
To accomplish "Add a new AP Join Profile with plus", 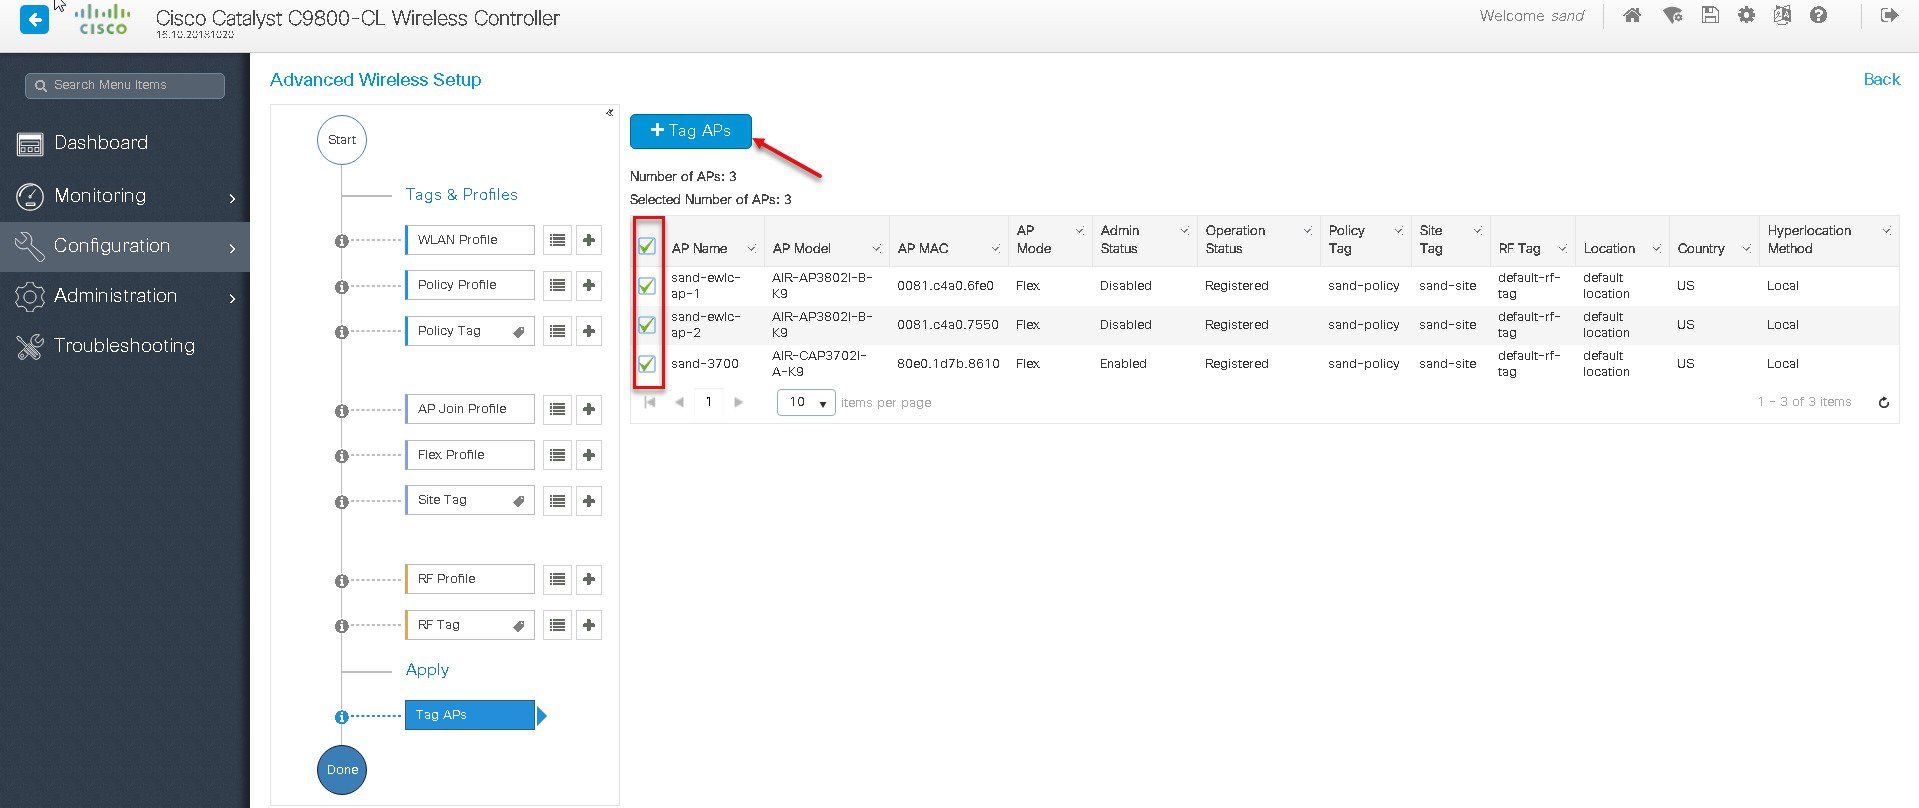I will pyautogui.click(x=589, y=409).
